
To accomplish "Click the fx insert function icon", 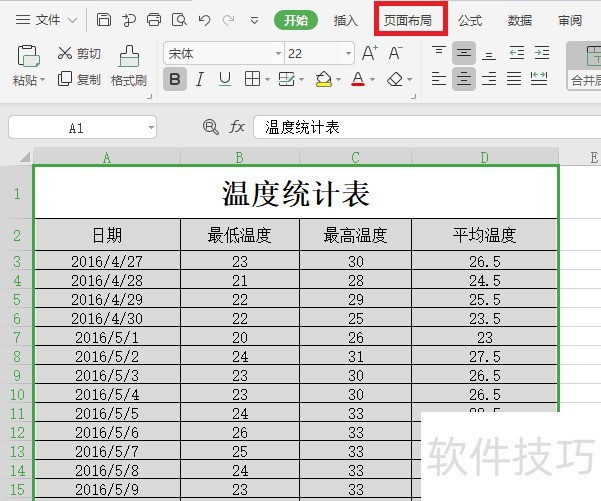I will point(237,127).
